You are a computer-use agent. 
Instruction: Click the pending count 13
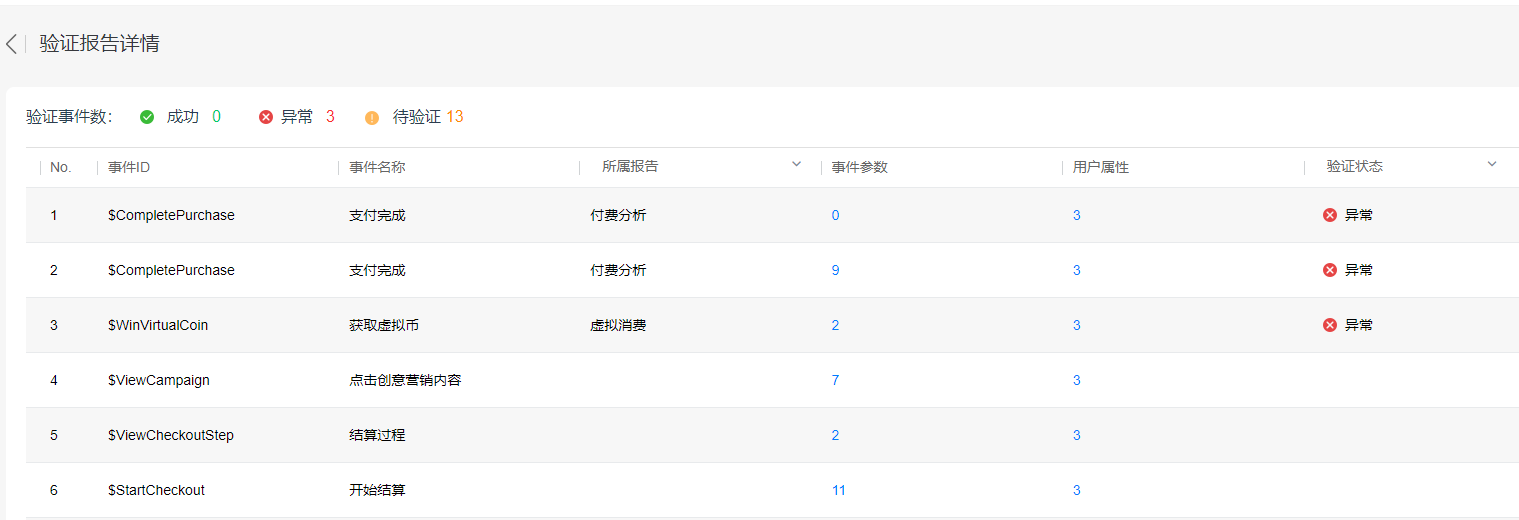click(x=455, y=117)
